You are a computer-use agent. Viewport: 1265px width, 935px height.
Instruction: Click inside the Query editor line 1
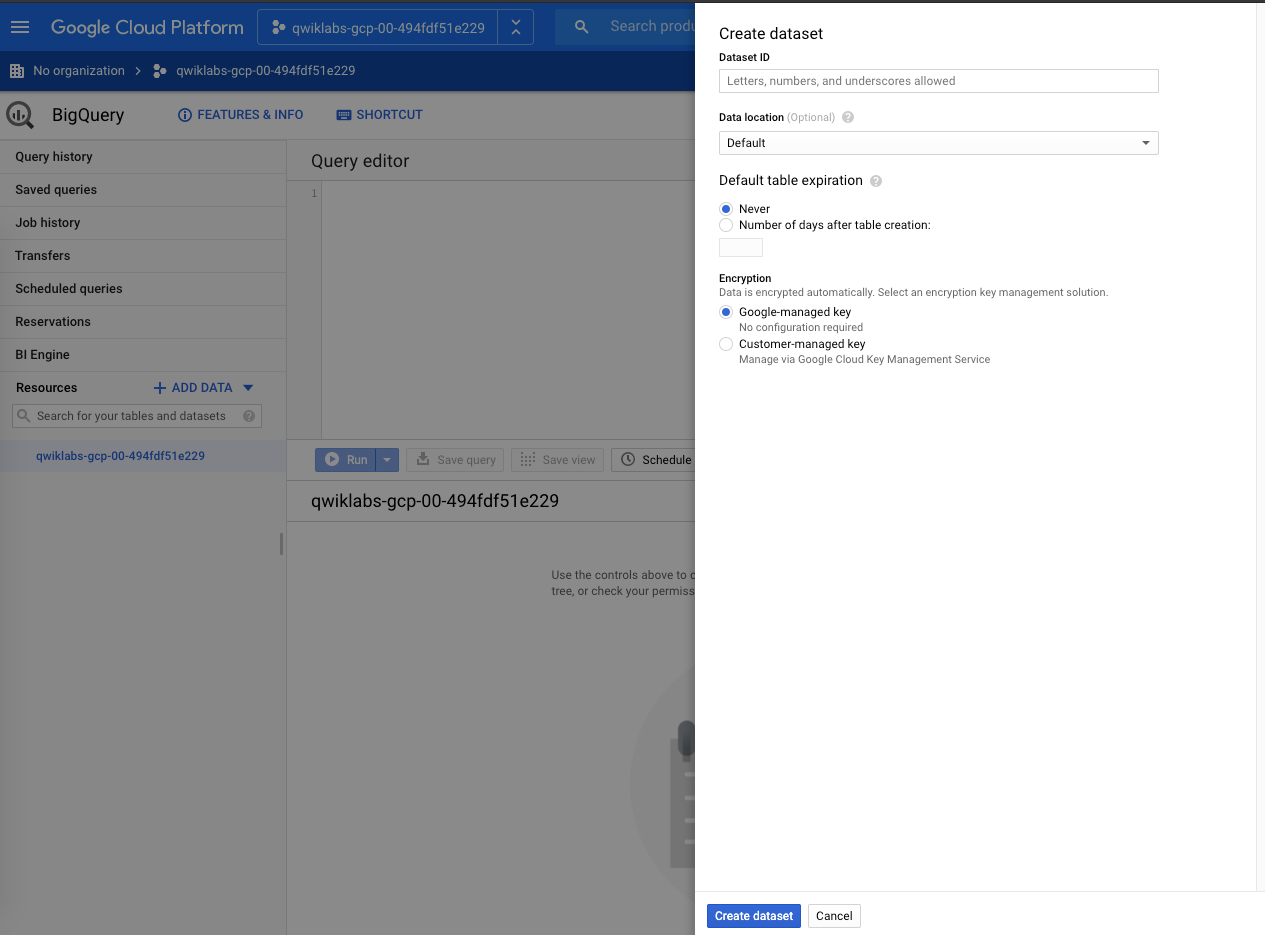508,193
